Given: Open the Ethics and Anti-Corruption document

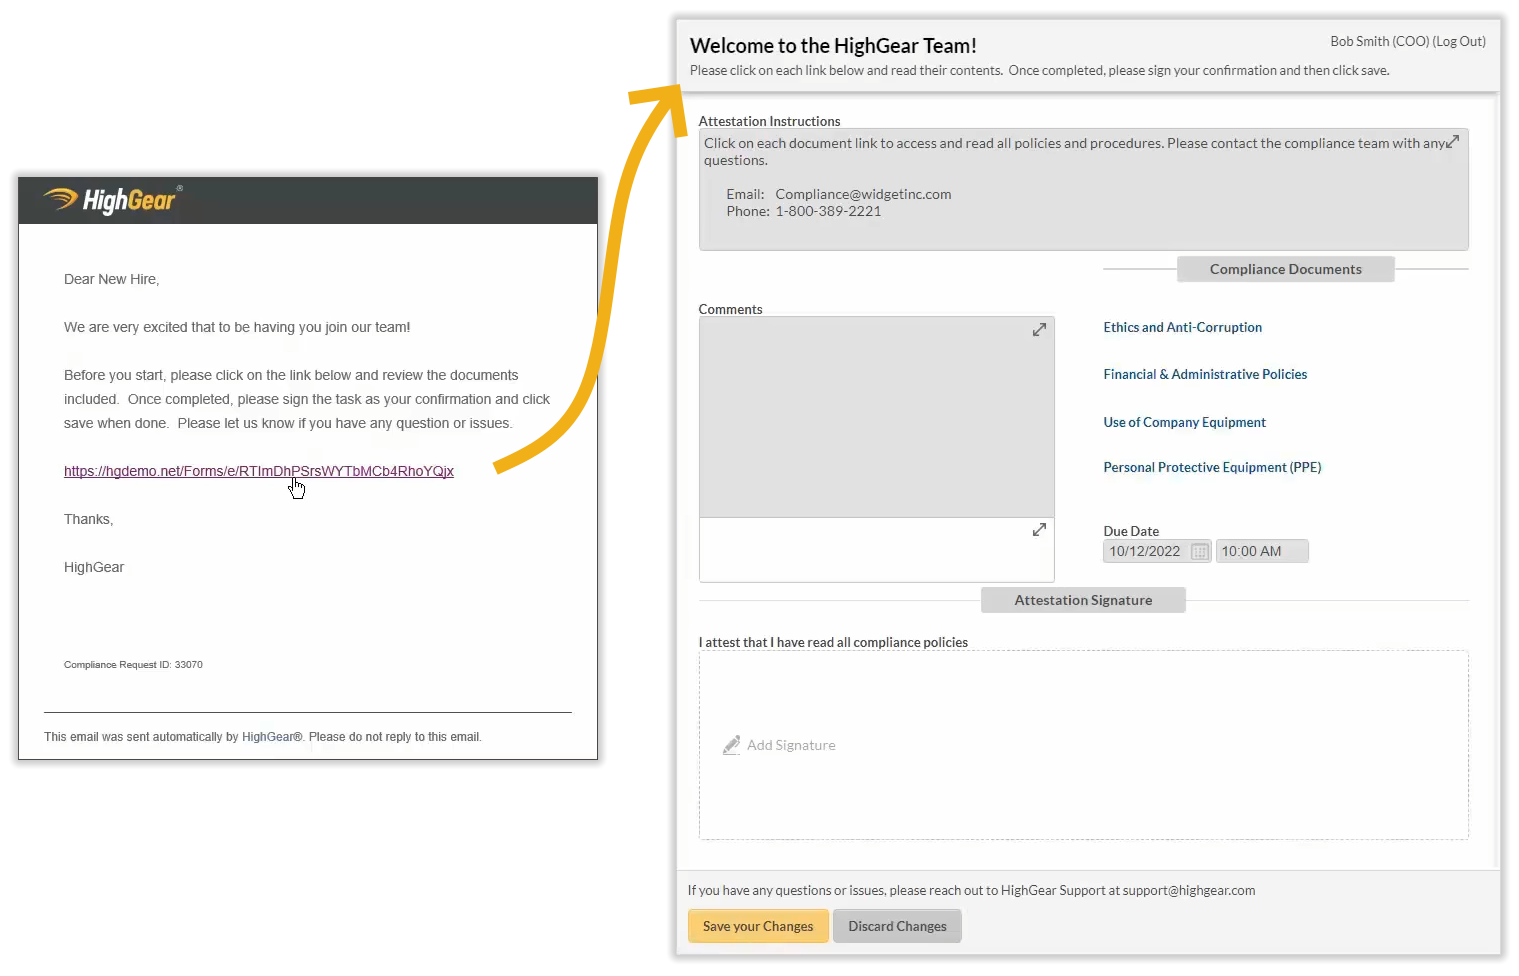Looking at the screenshot, I should [1182, 327].
